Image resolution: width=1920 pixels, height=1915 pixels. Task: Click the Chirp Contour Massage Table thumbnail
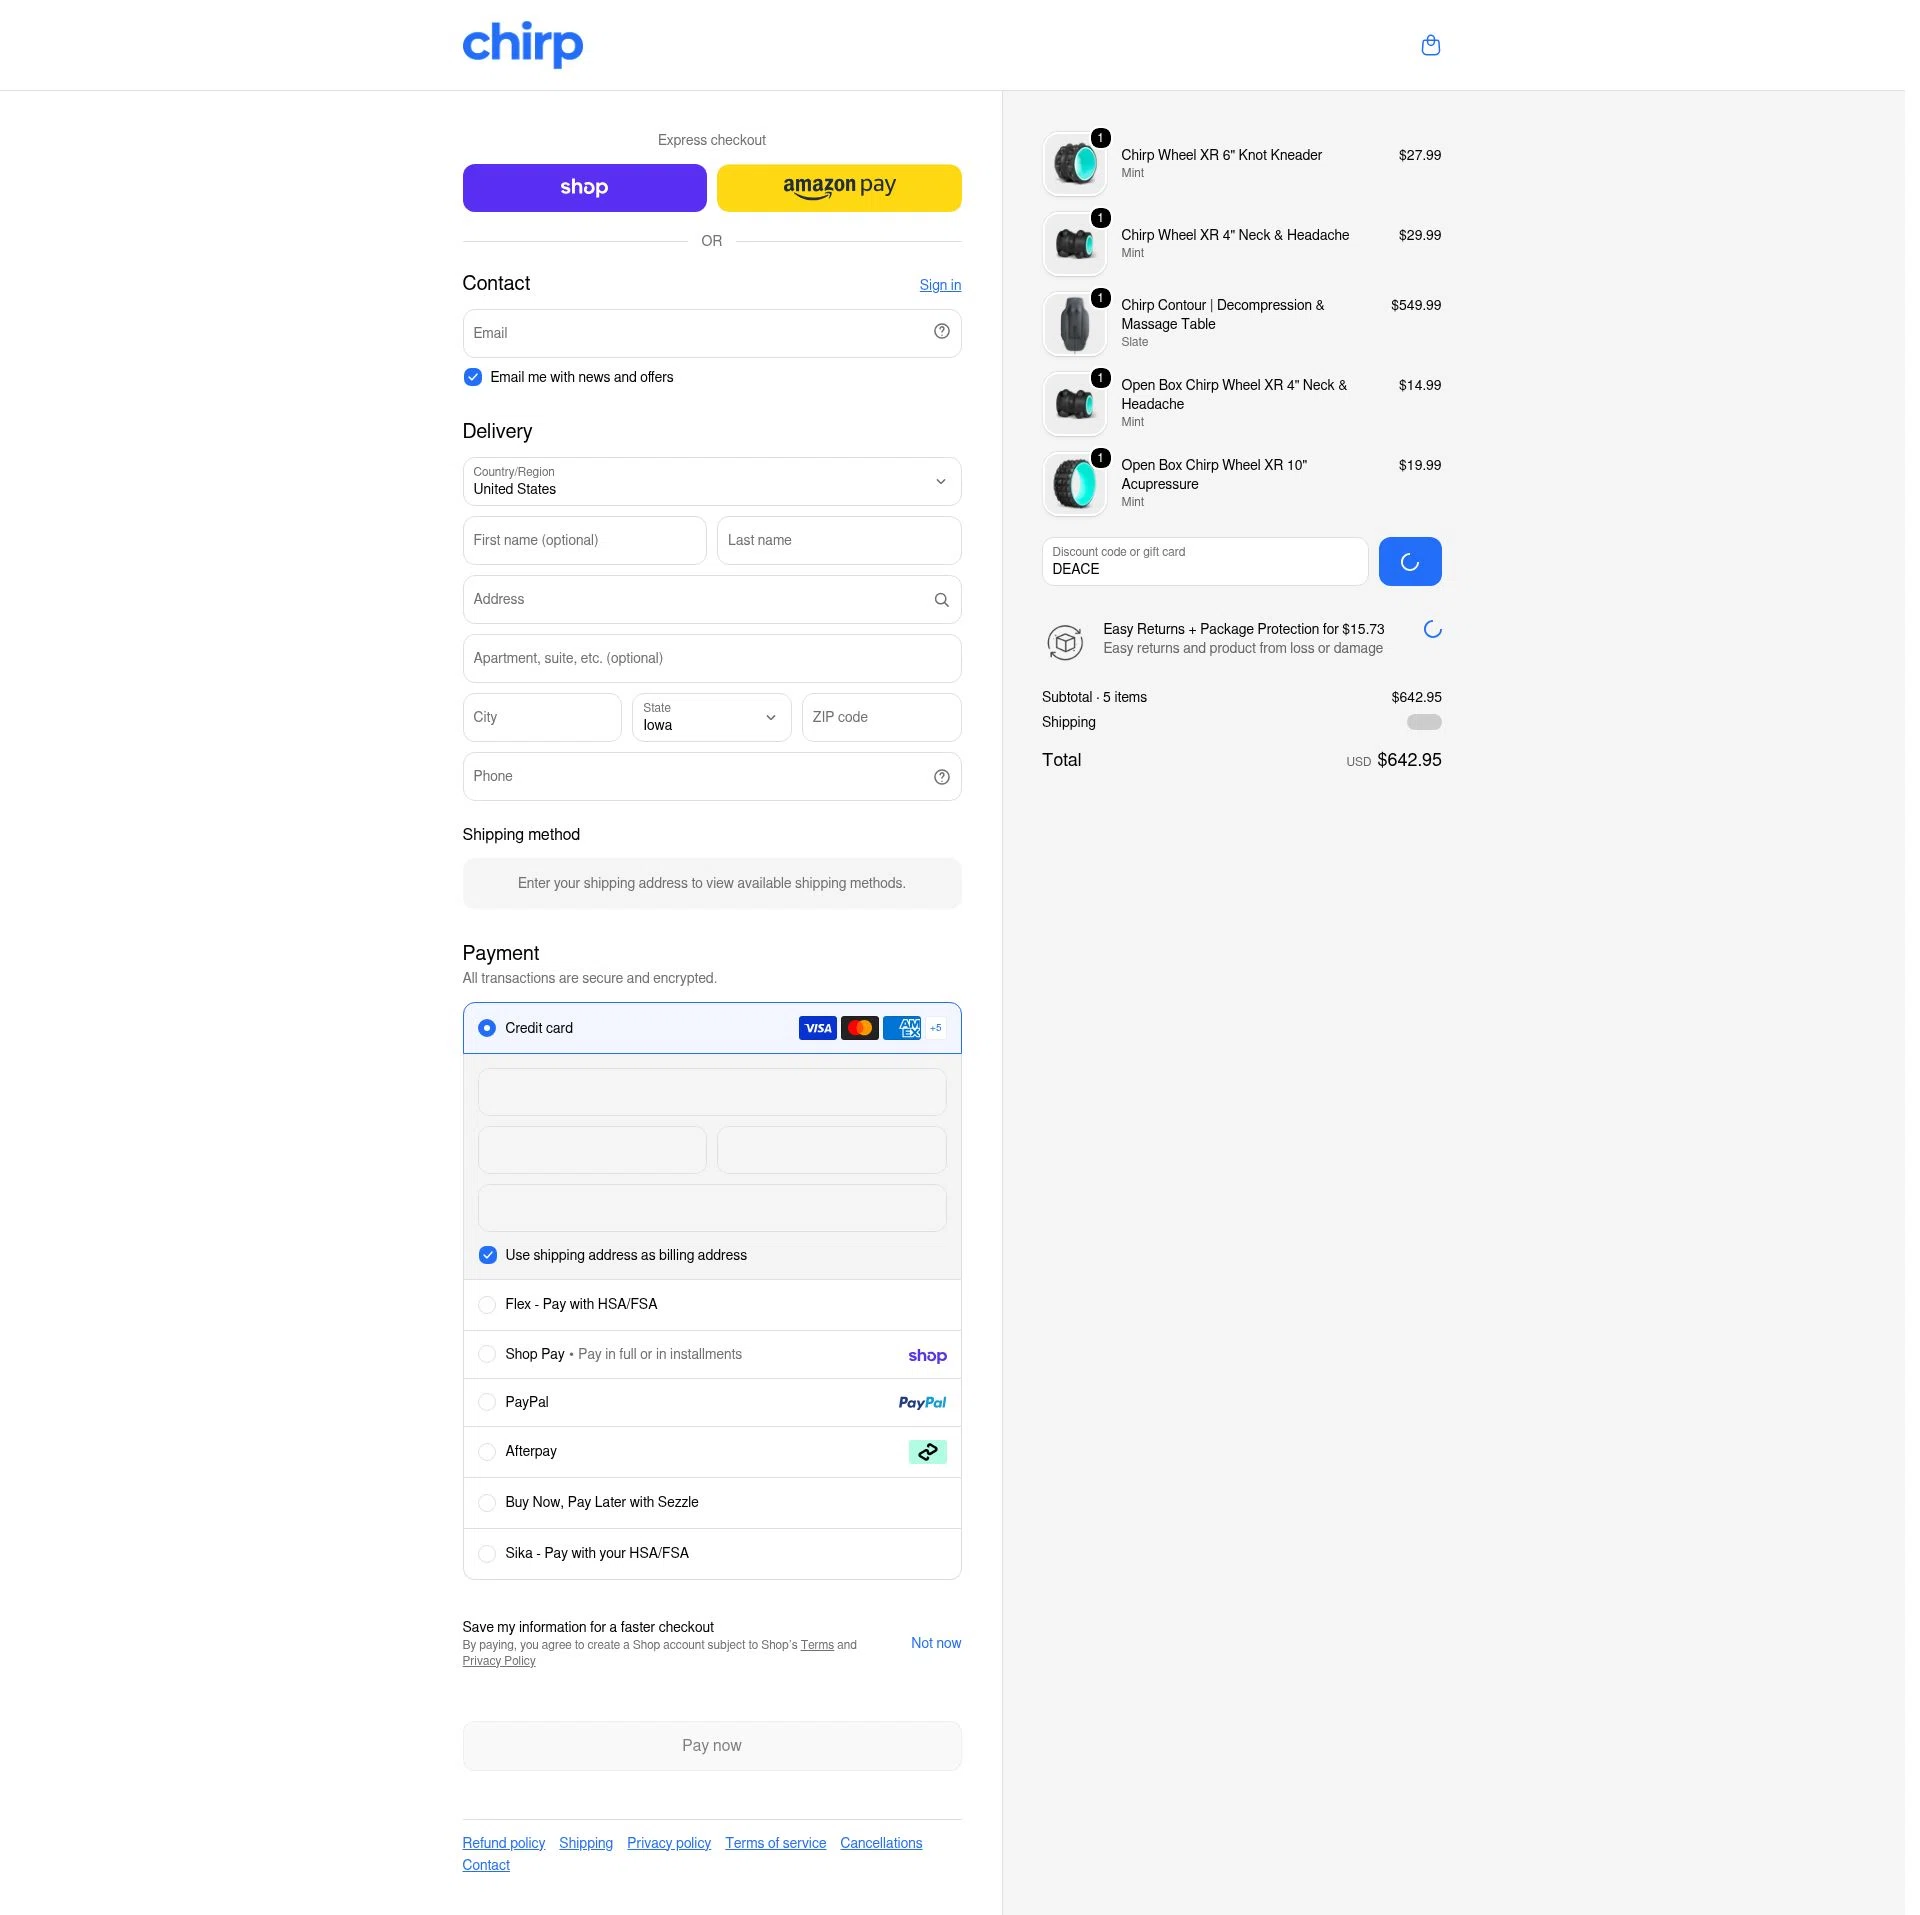tap(1075, 324)
